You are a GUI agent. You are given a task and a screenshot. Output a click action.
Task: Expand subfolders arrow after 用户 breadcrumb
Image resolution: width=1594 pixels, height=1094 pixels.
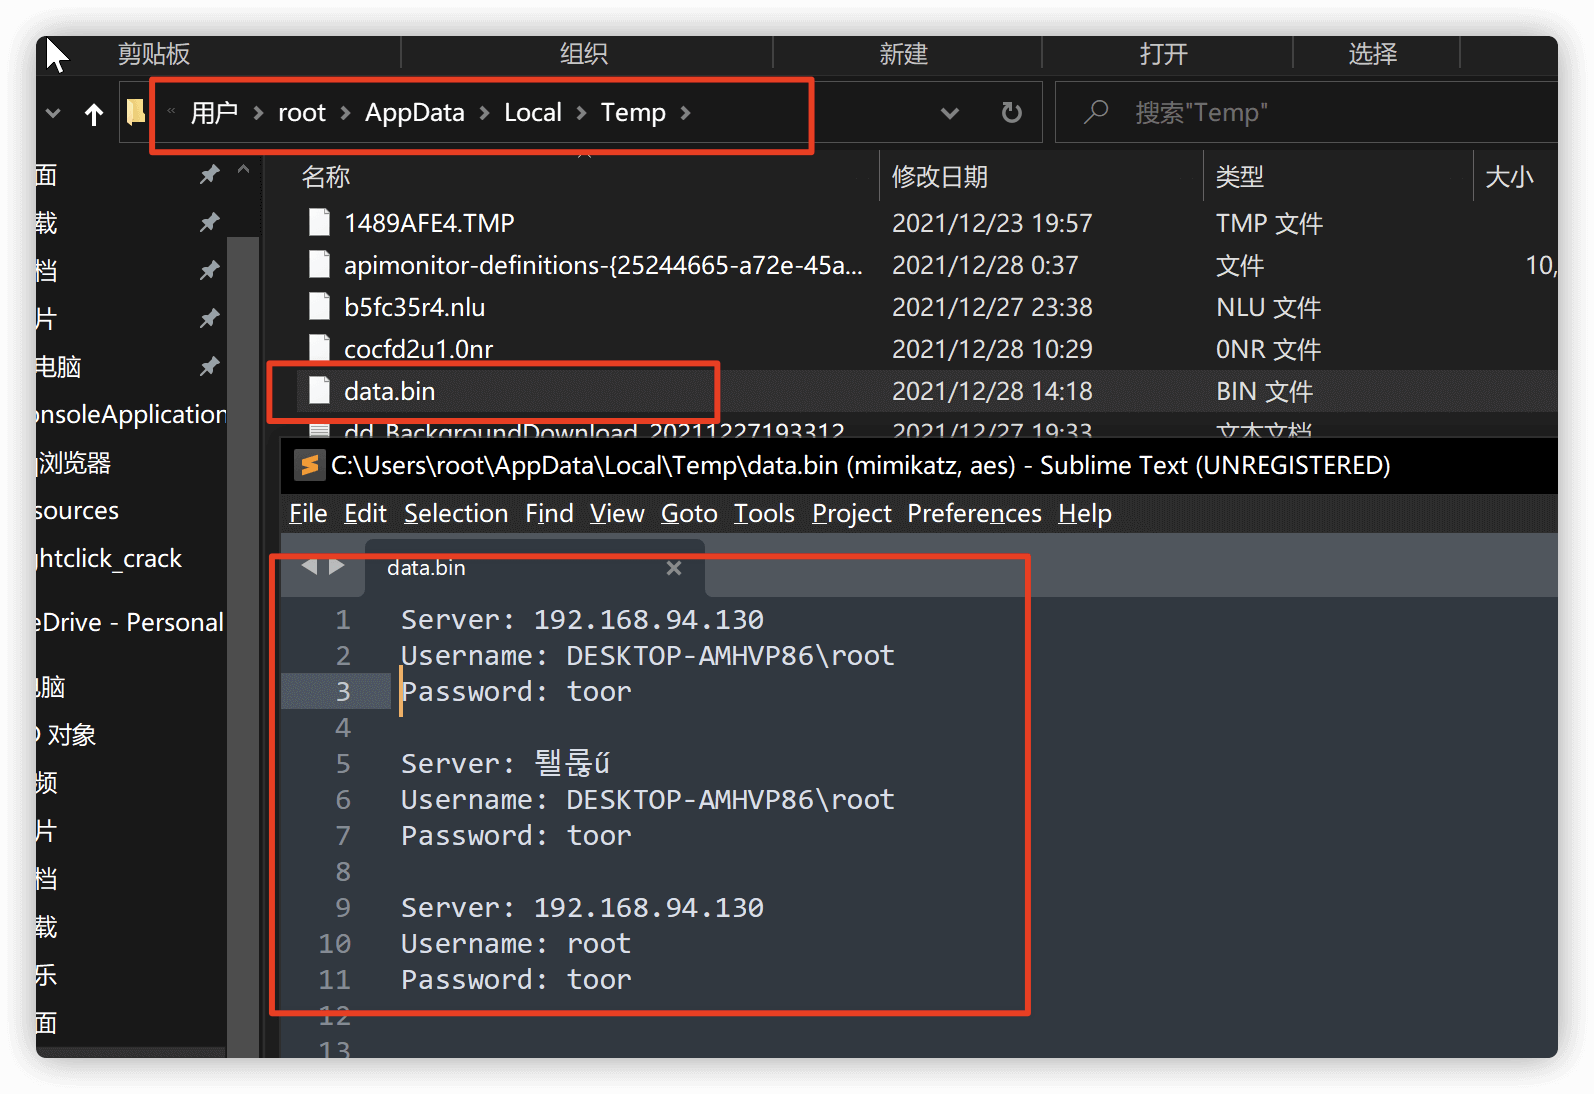pos(258,113)
